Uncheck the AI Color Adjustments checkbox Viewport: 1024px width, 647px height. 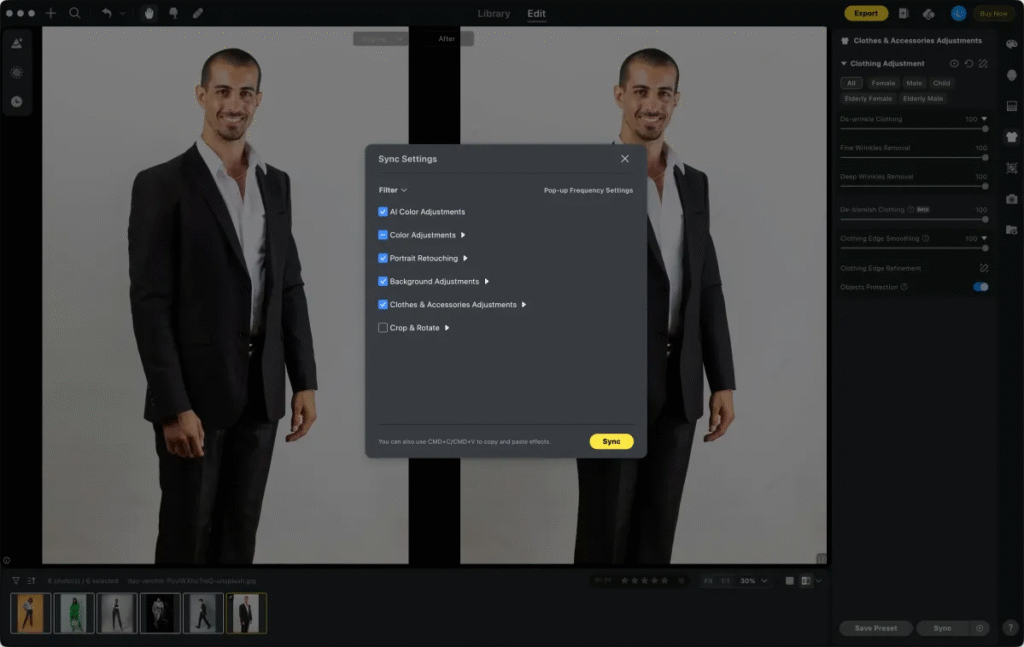click(383, 212)
